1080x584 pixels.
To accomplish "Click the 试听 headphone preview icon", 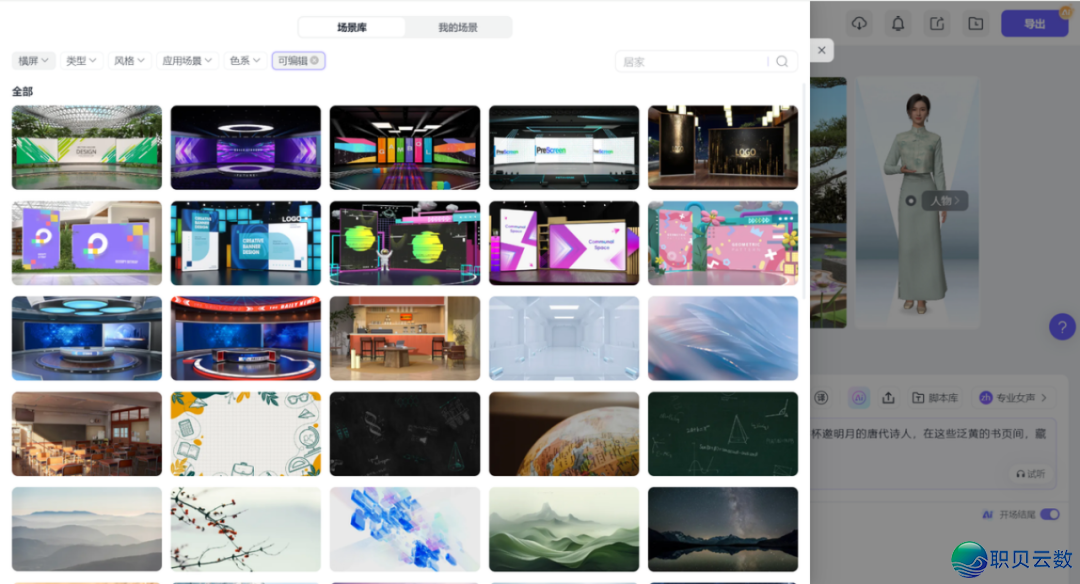I will (1030, 474).
